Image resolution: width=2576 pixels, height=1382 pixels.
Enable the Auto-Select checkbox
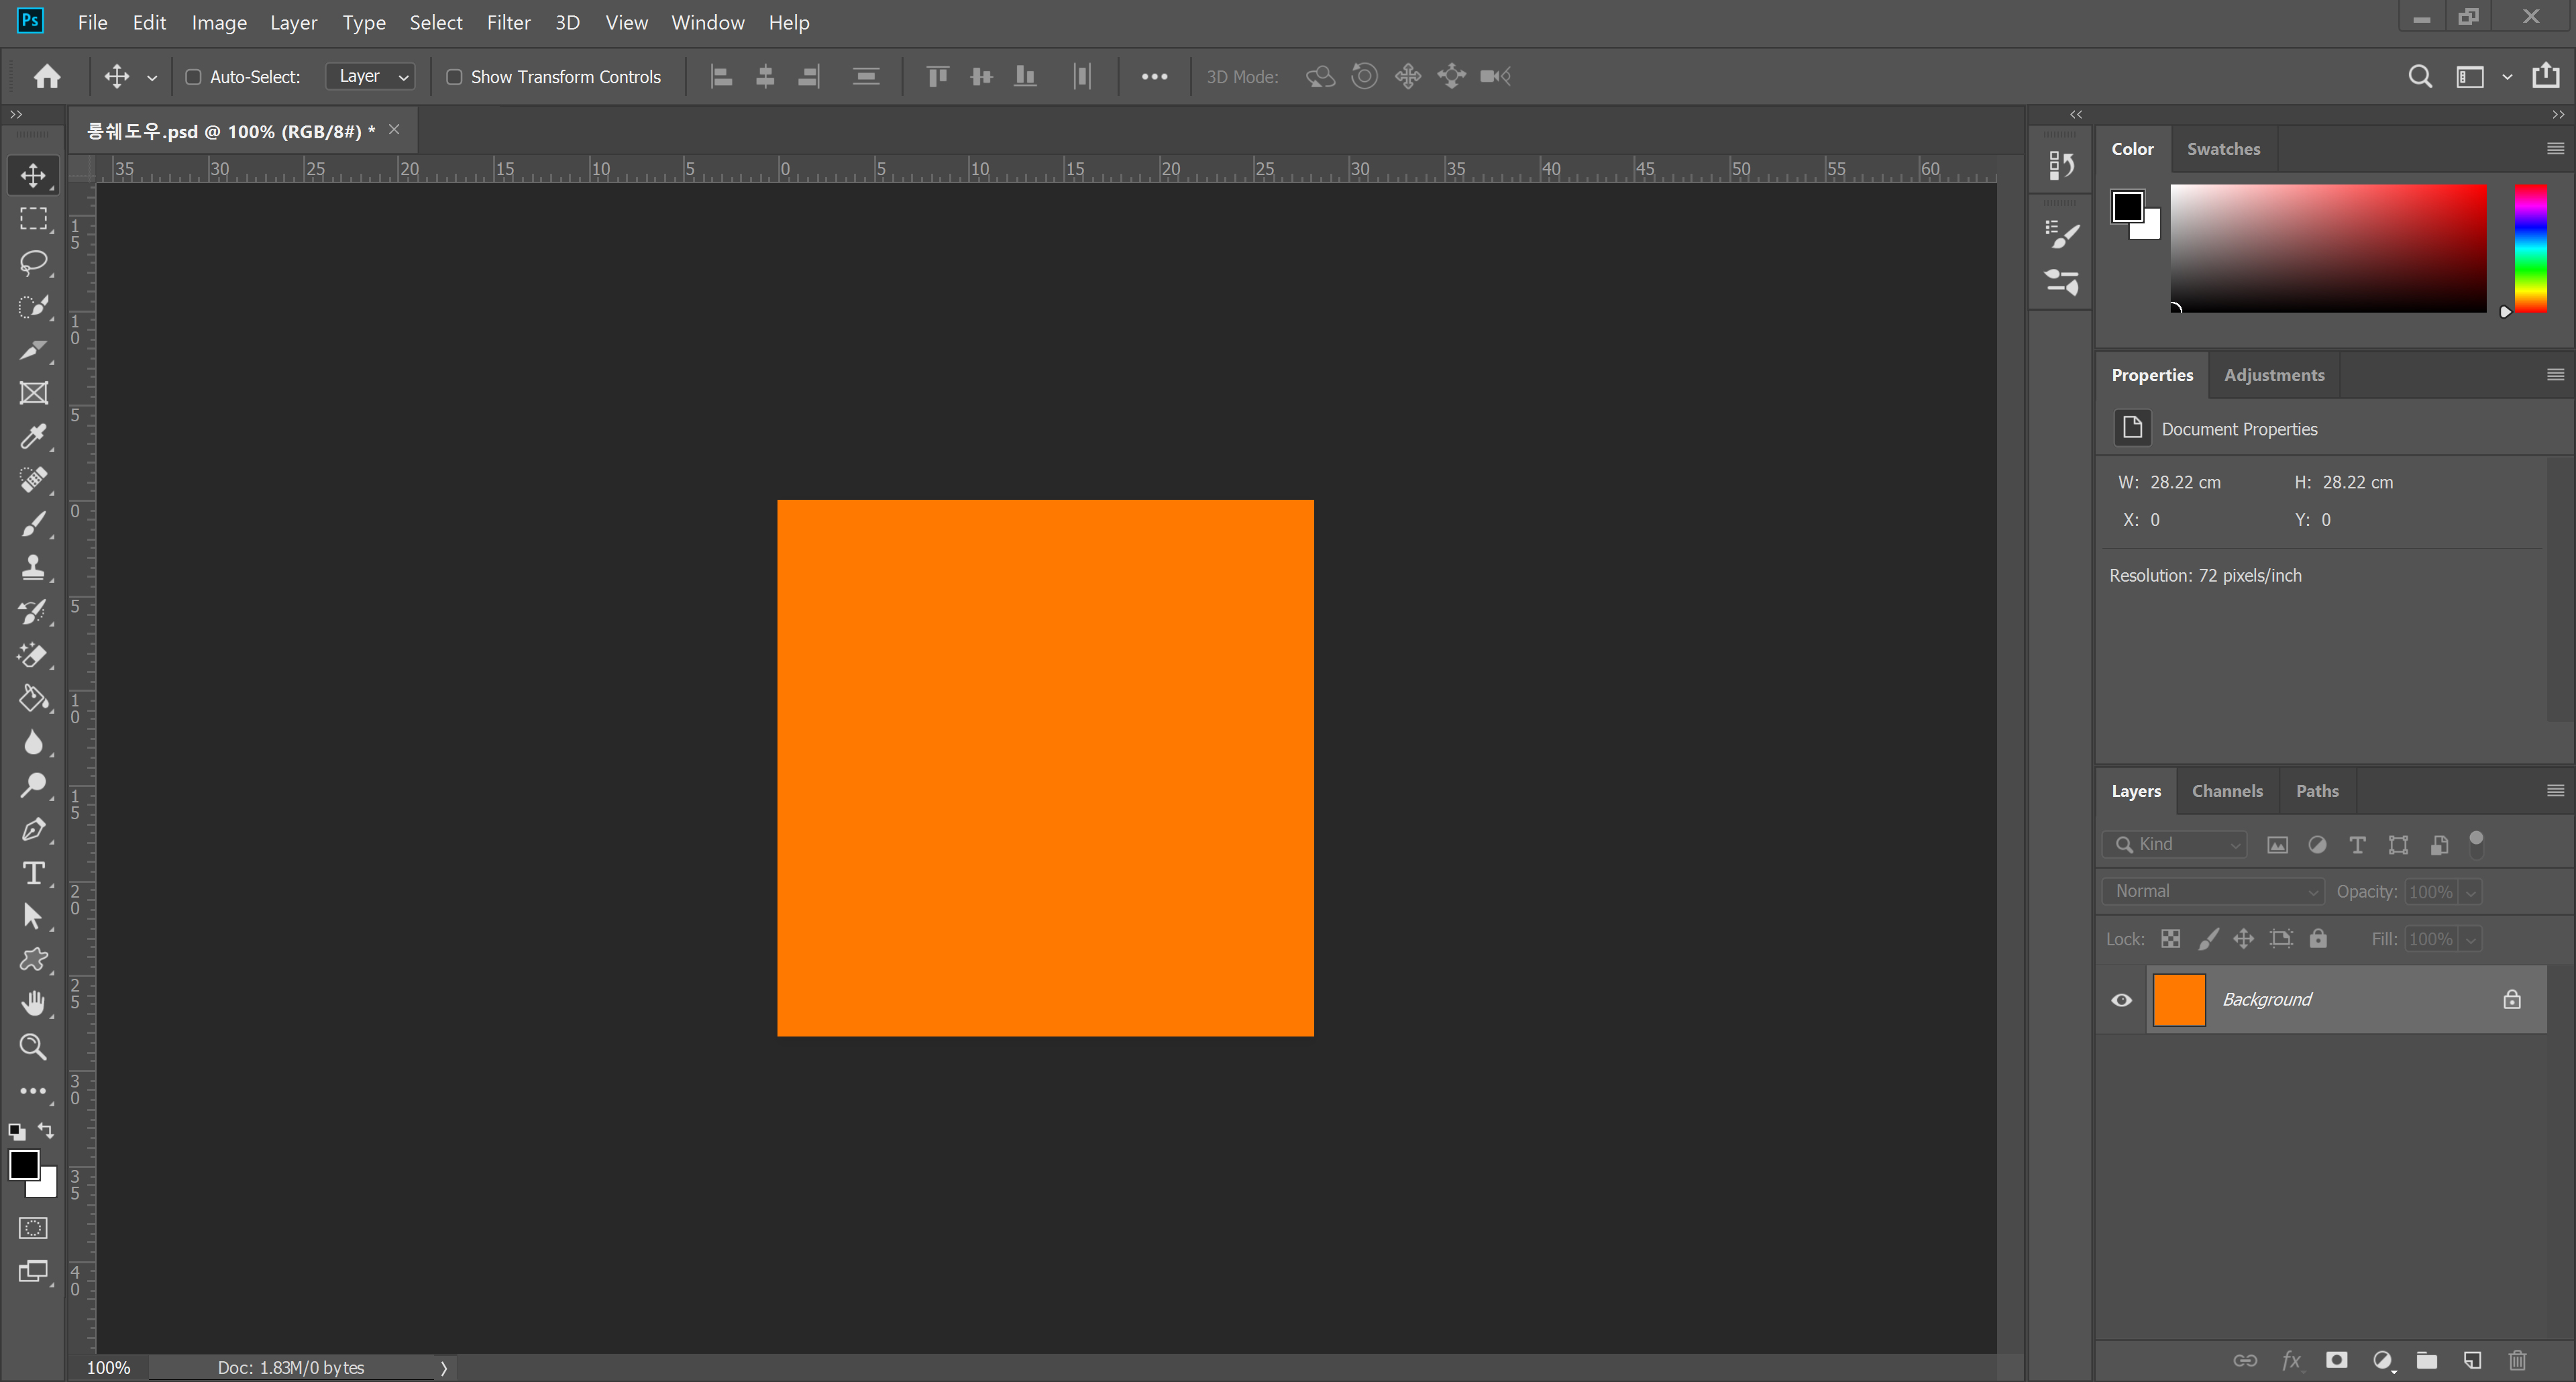(x=194, y=77)
